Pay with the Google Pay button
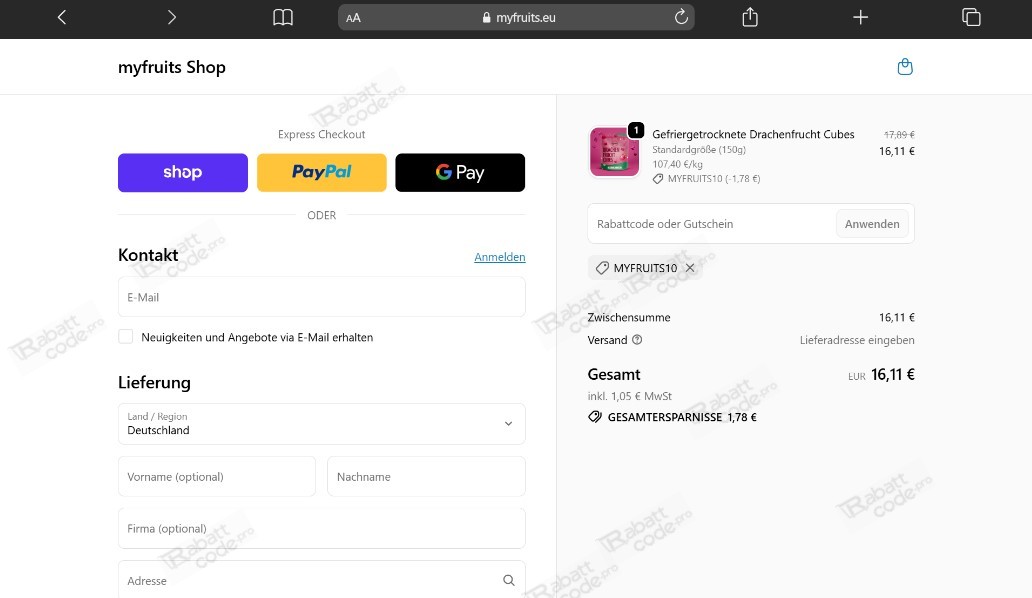 [x=460, y=172]
